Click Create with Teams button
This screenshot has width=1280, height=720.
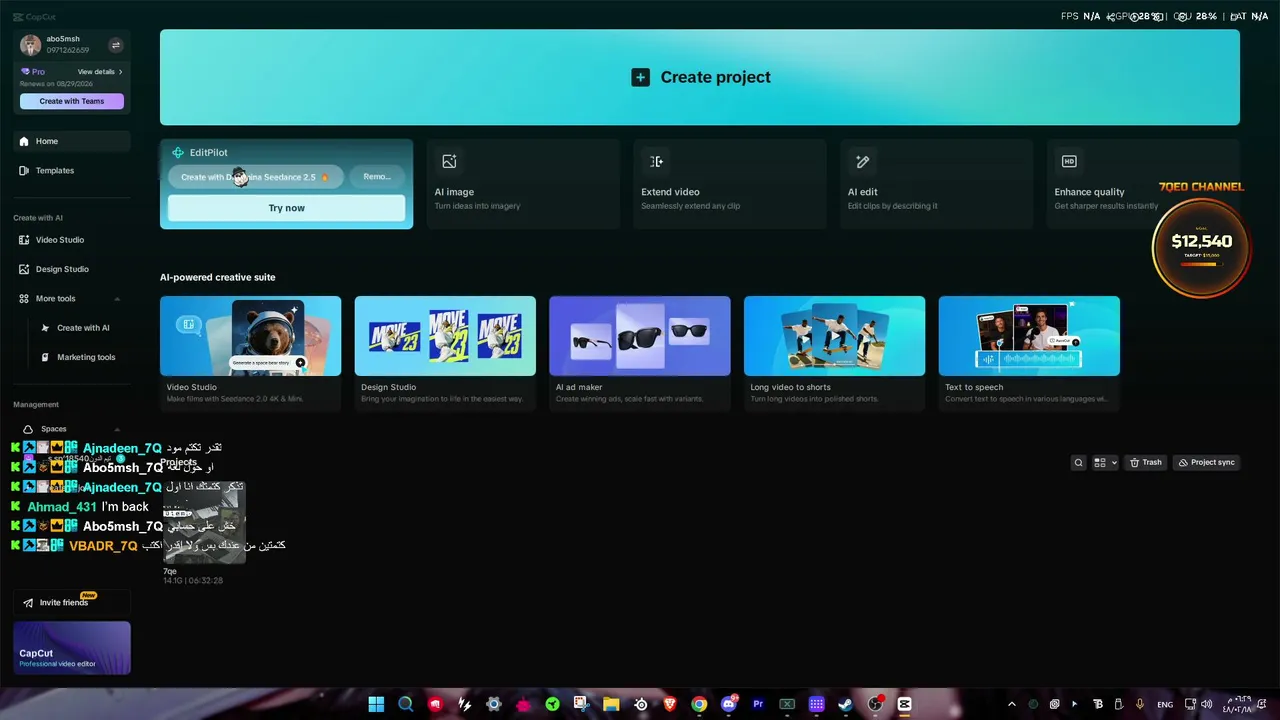click(72, 101)
